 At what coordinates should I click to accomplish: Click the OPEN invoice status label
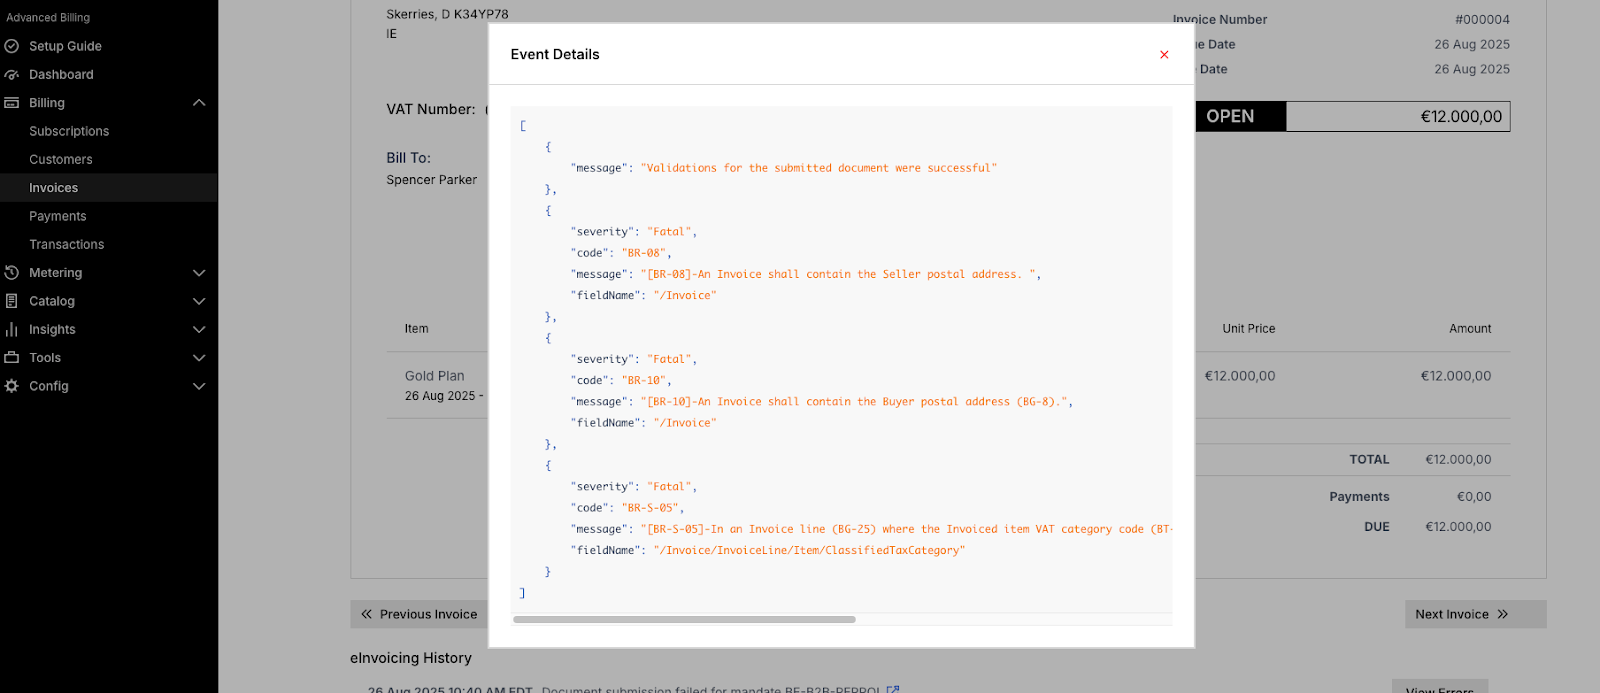click(1230, 116)
